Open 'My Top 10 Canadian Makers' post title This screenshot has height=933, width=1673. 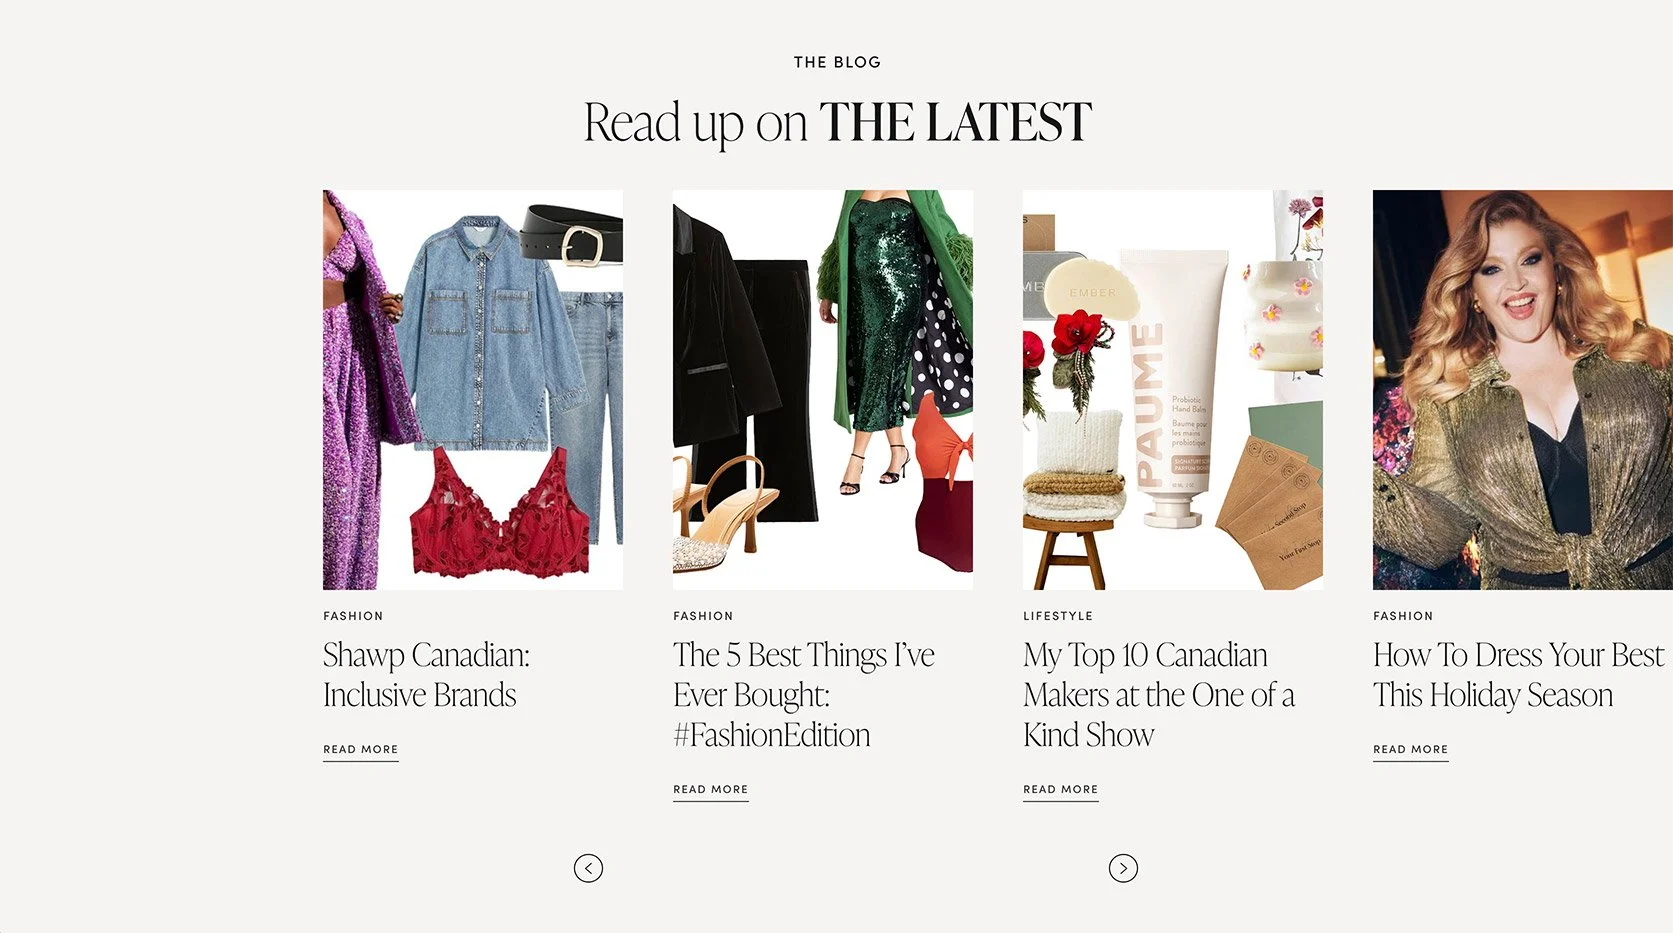1159,695
